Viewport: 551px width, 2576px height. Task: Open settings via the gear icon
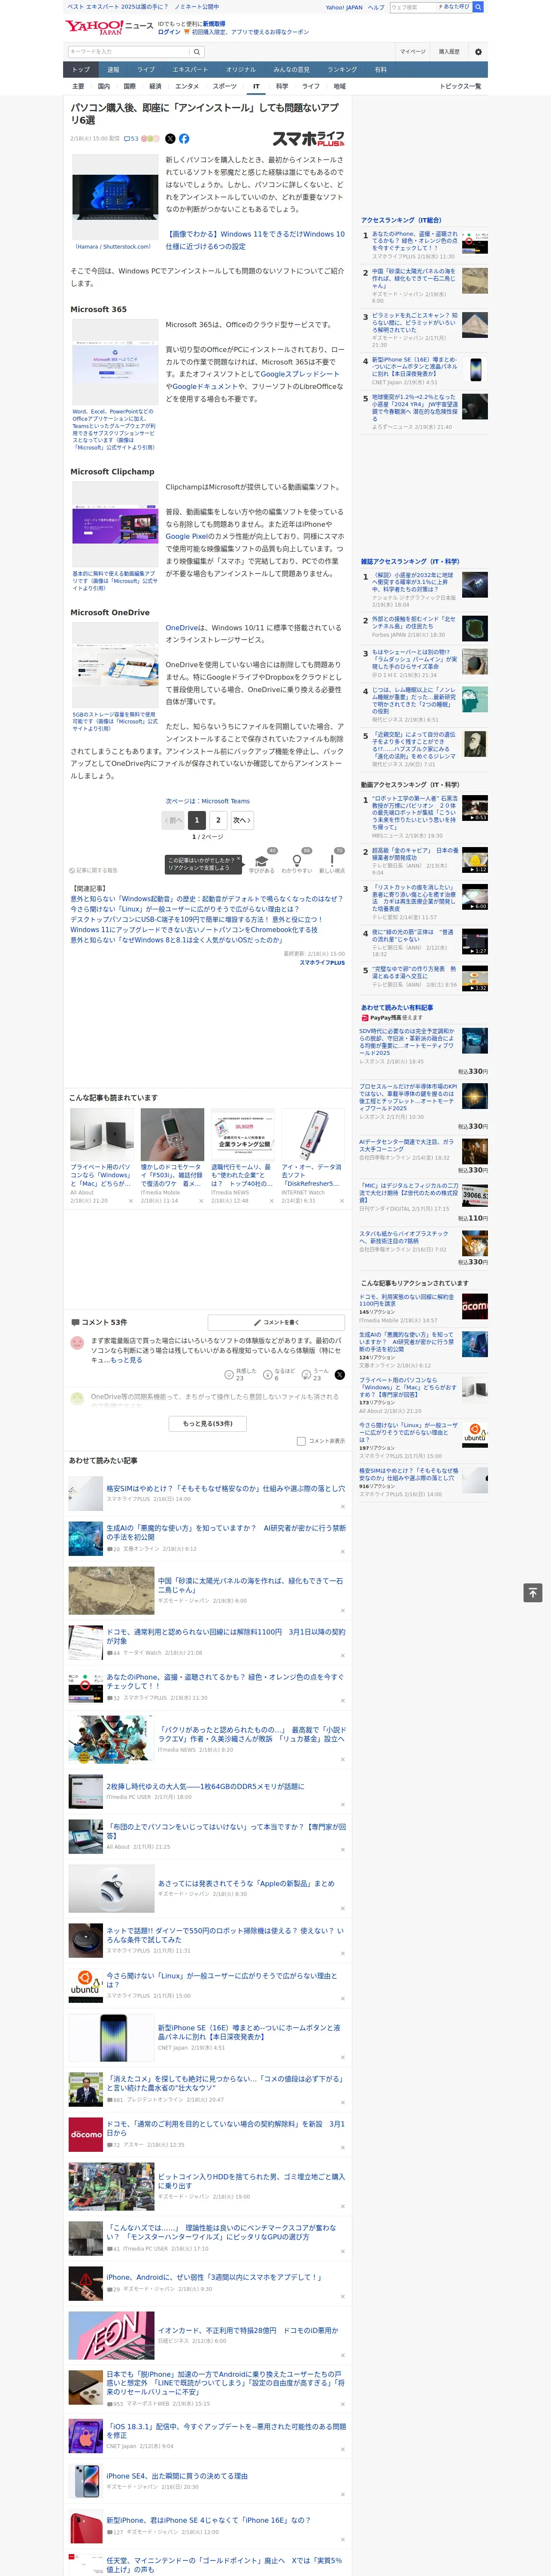(x=478, y=51)
